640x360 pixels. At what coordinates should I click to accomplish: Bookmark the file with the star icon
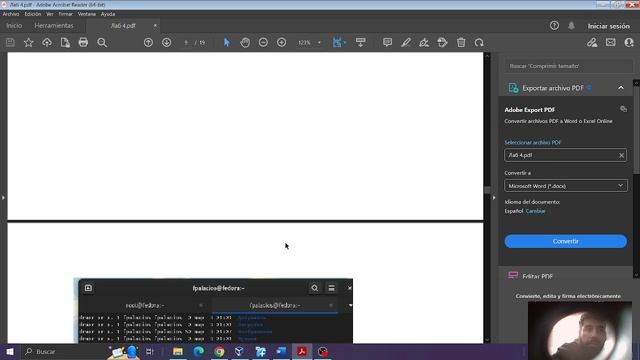point(29,42)
